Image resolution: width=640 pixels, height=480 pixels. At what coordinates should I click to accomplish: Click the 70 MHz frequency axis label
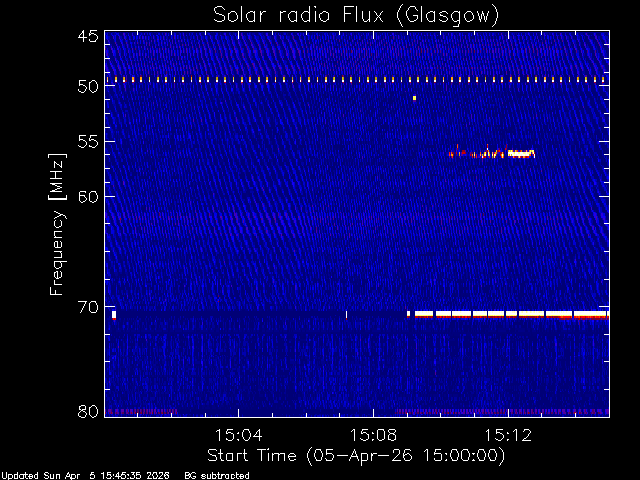click(88, 307)
